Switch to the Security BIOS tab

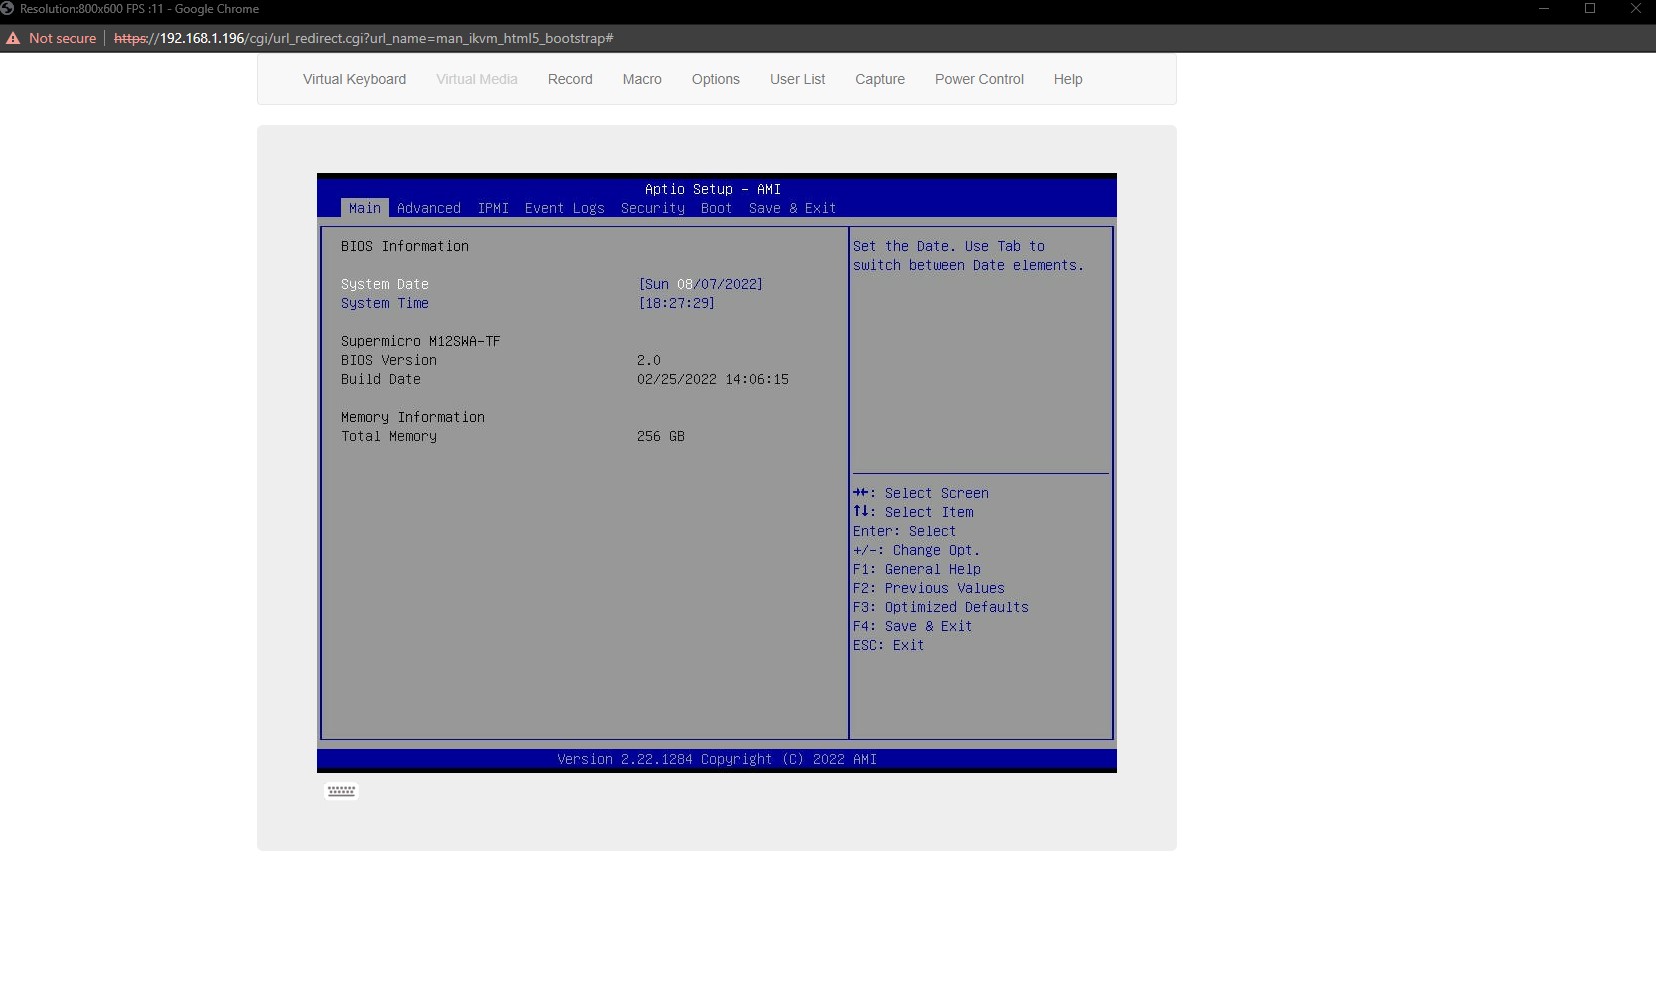pyautogui.click(x=653, y=208)
